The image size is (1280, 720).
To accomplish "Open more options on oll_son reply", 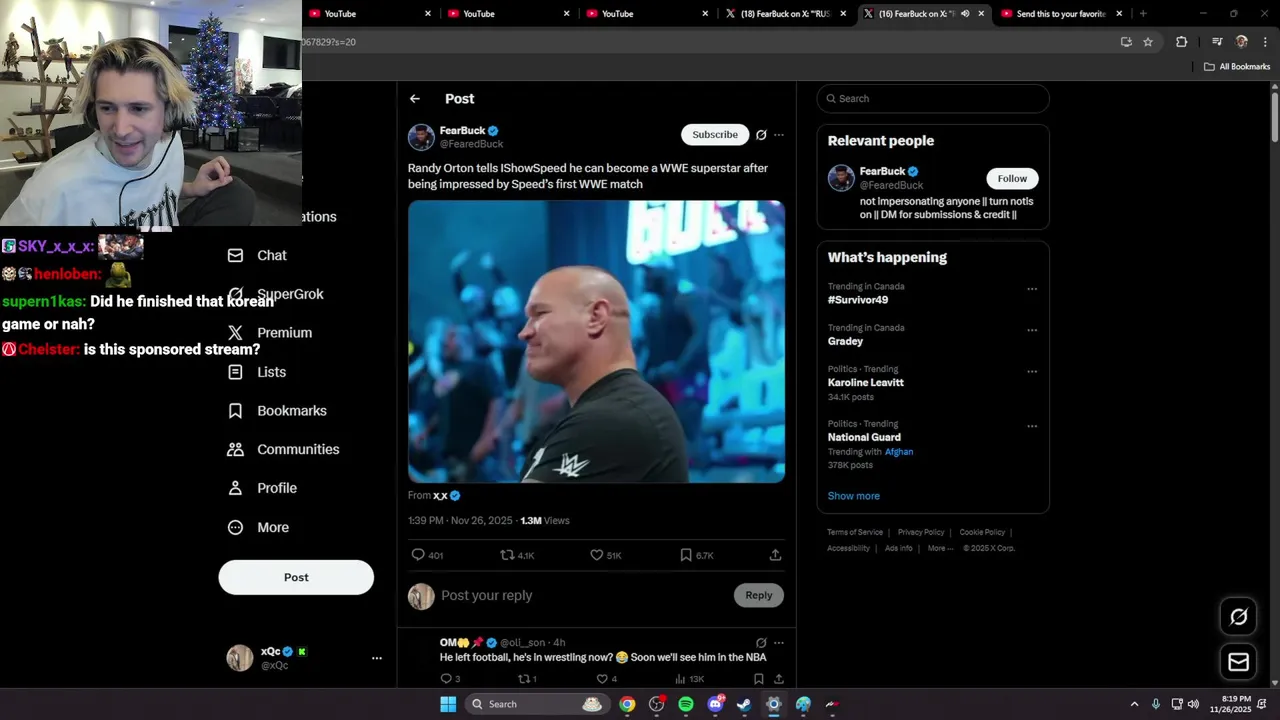I will (779, 643).
